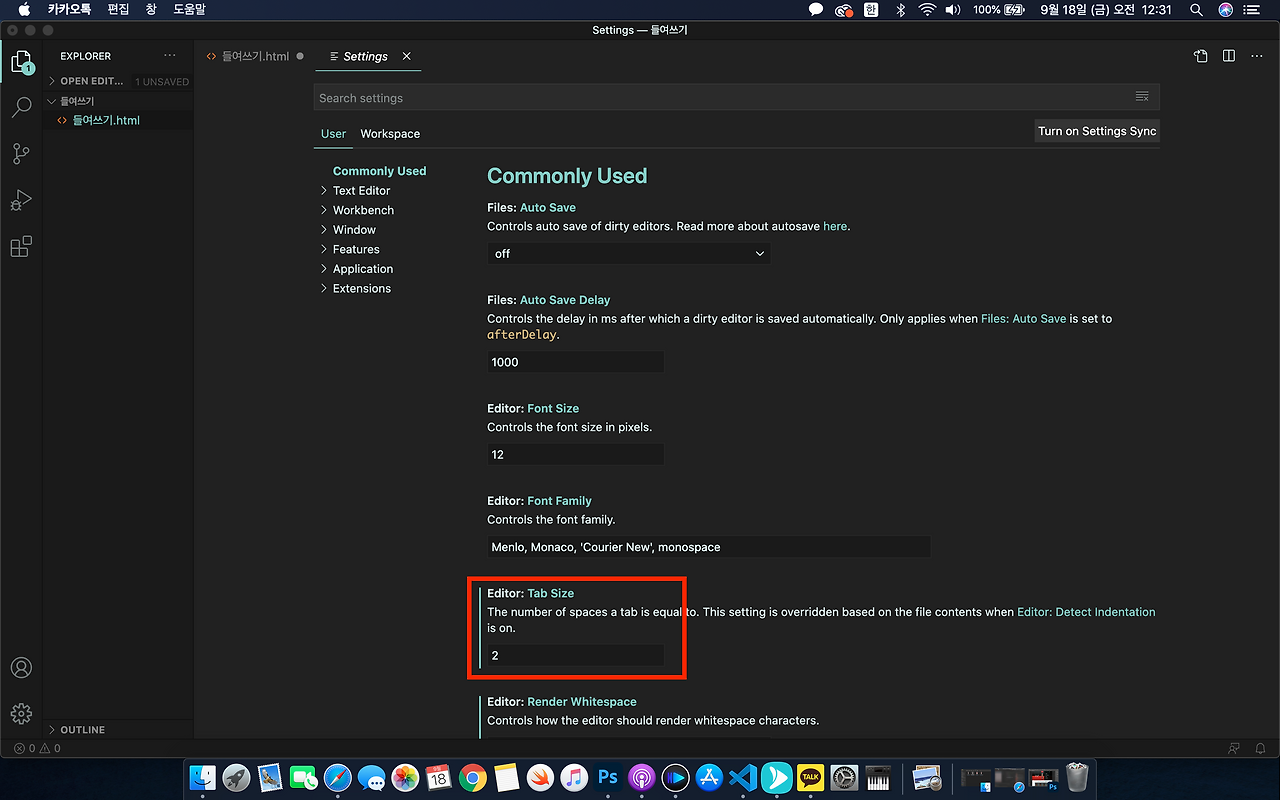1280x800 pixels.
Task: Open the Manage gear in the lower left
Action: [21, 713]
